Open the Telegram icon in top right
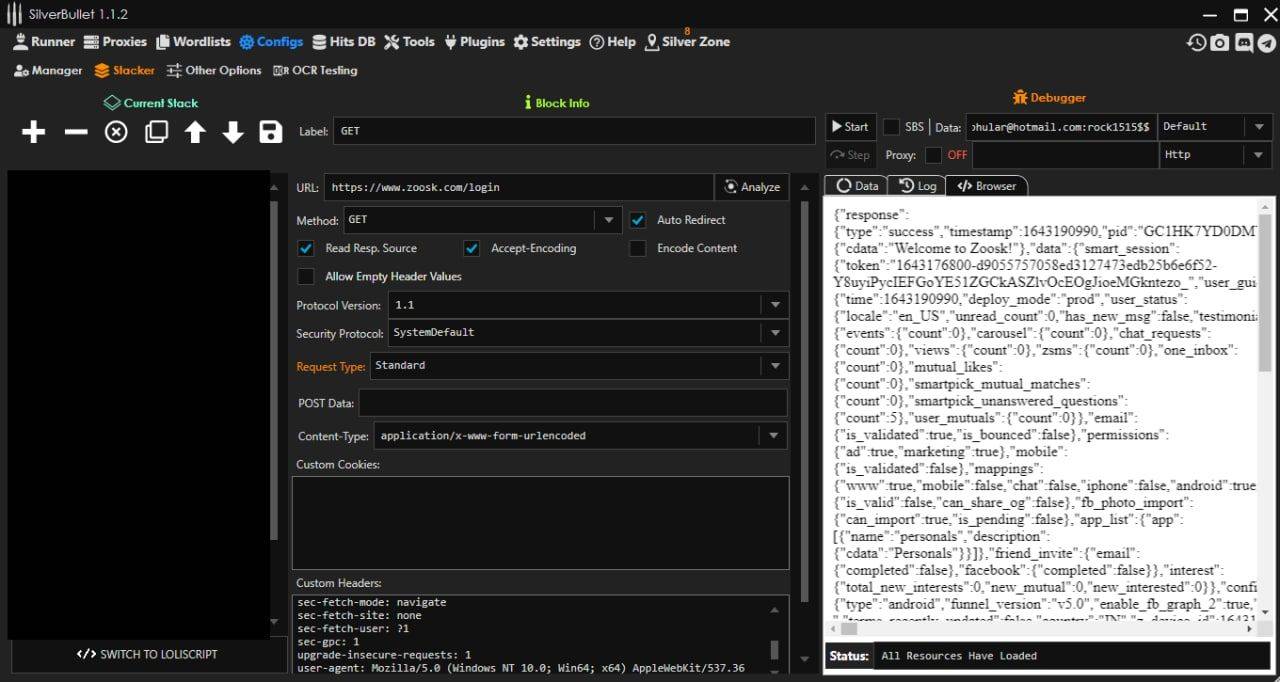 tap(1267, 43)
